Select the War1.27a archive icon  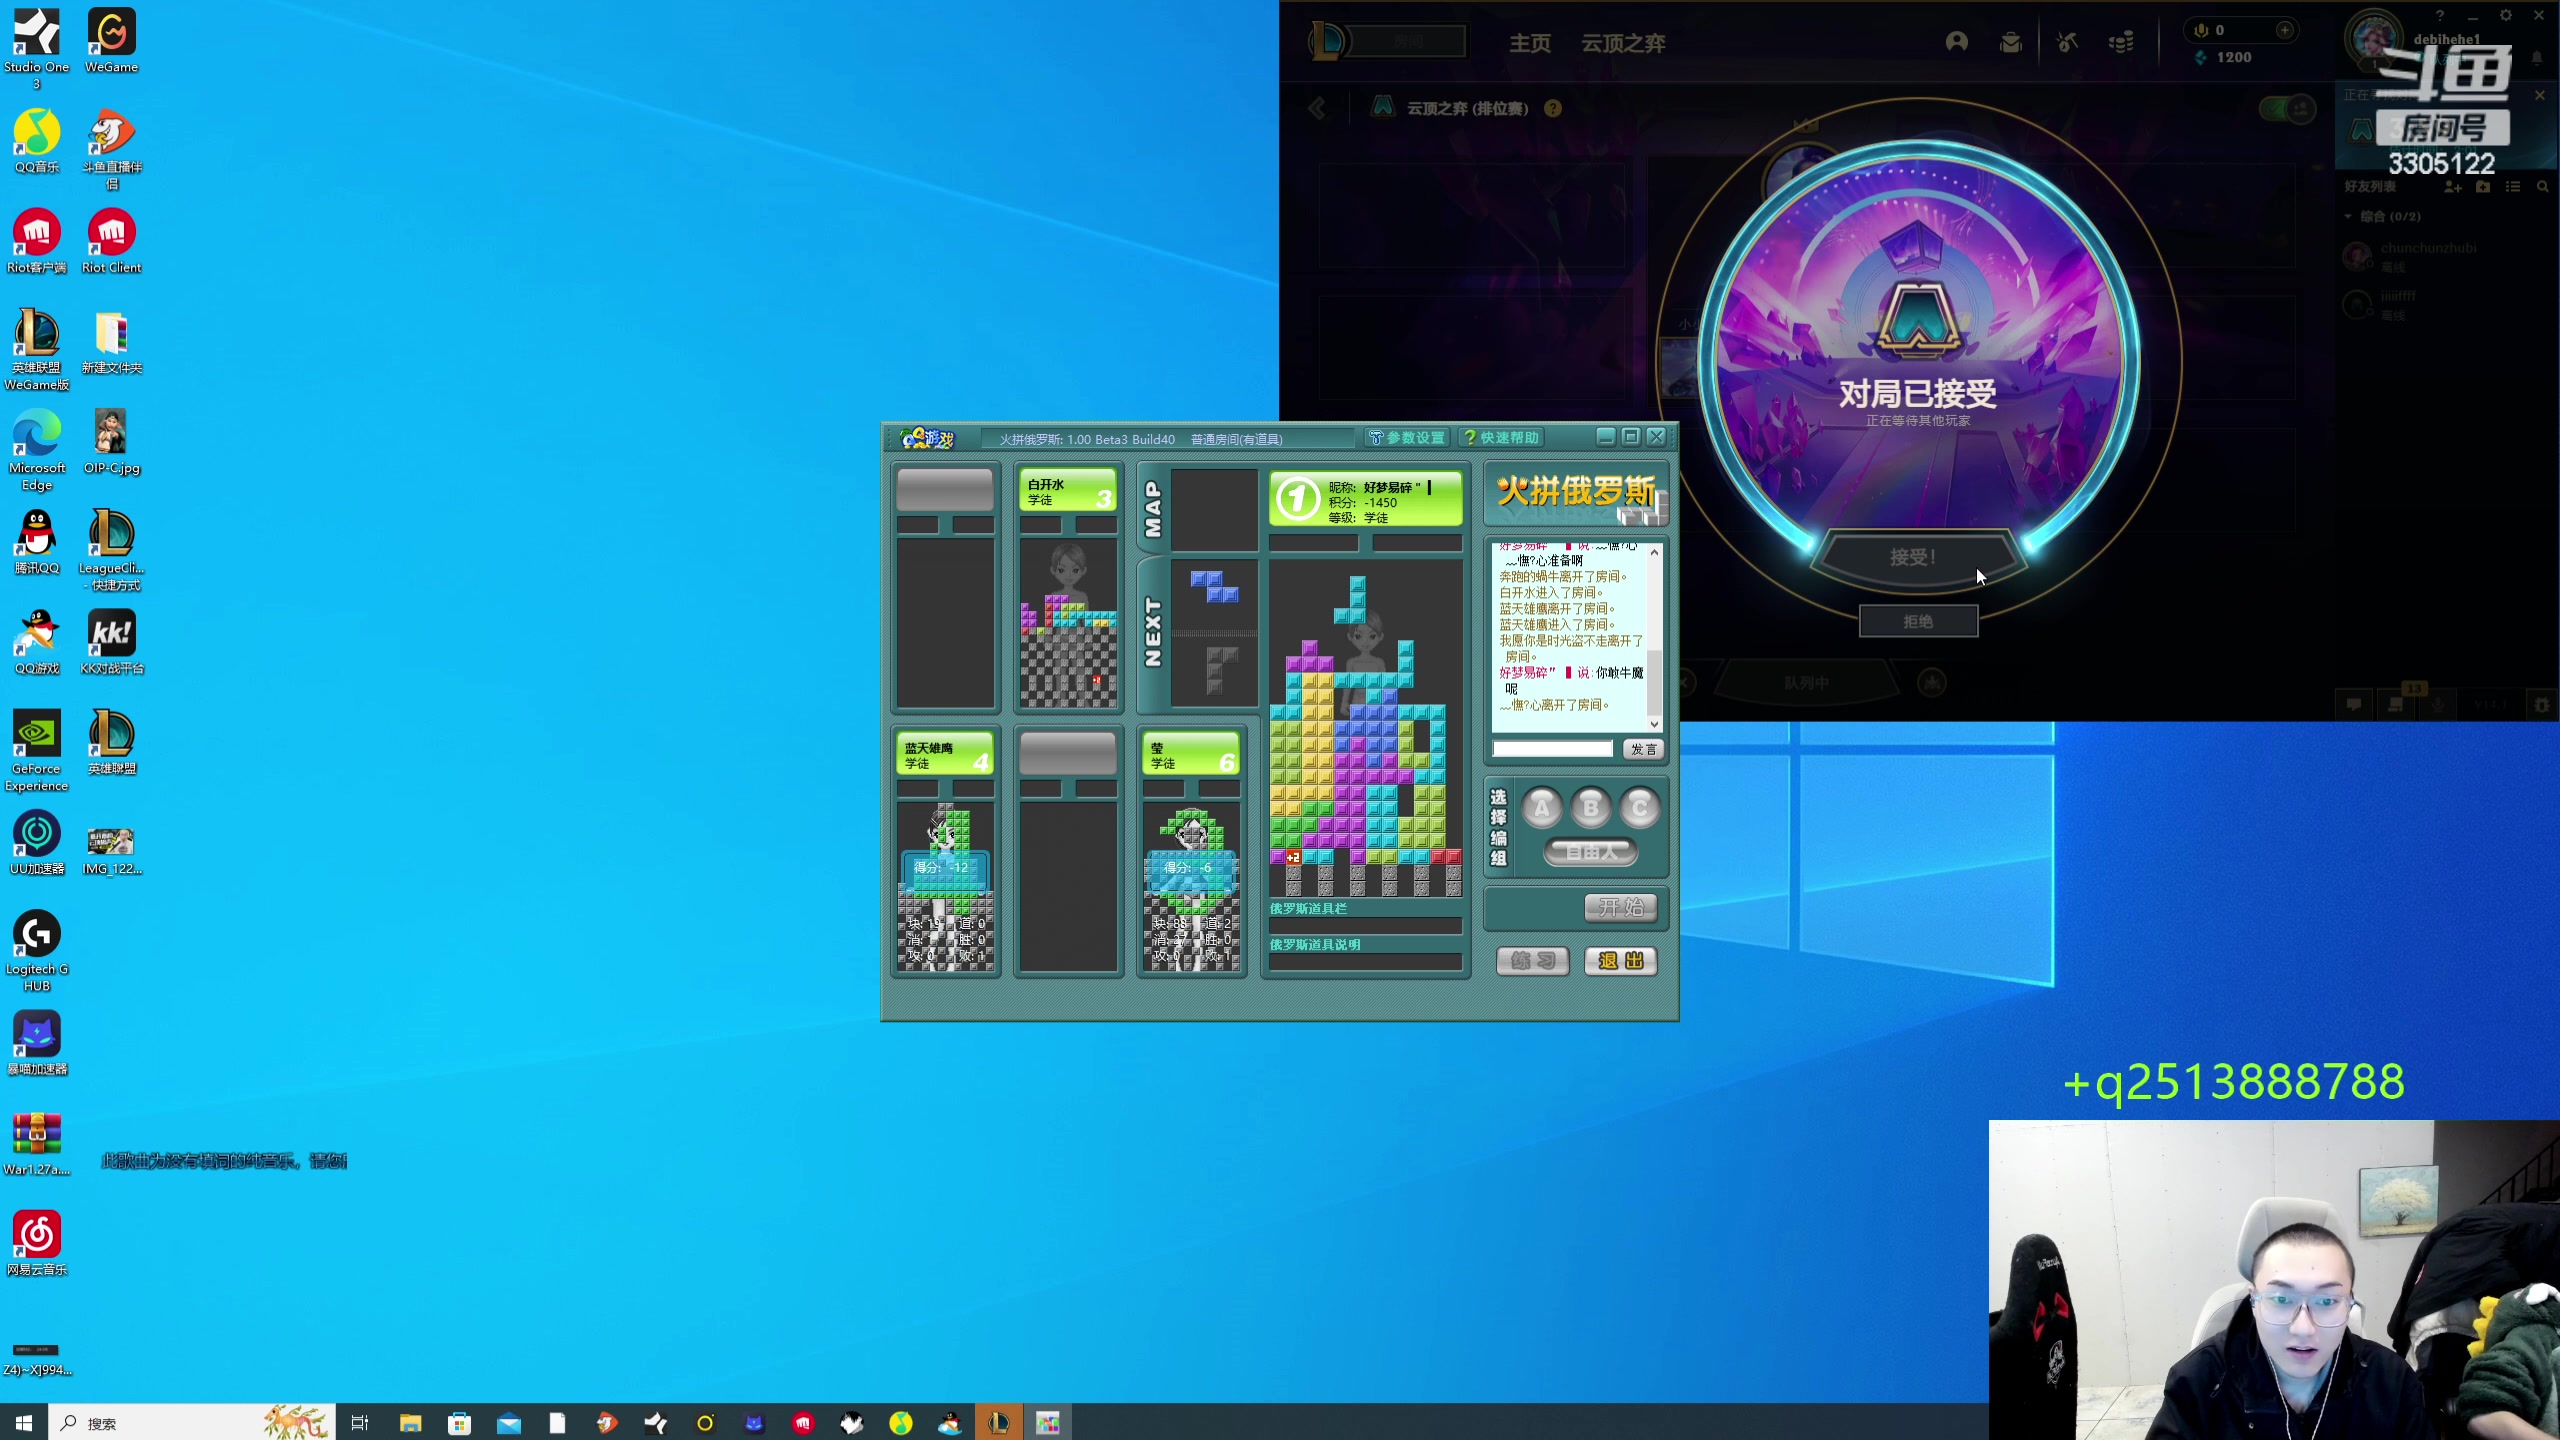click(36, 1143)
